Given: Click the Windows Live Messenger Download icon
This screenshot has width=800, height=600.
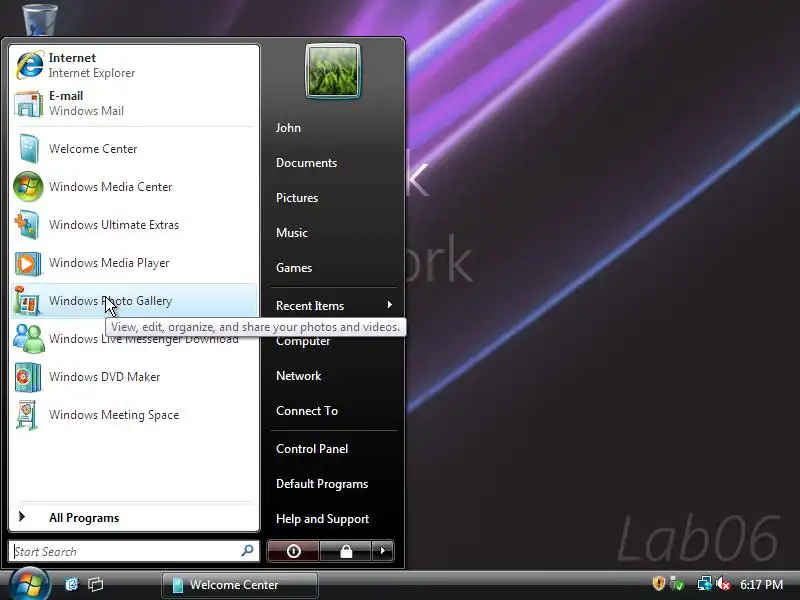Looking at the screenshot, I should [x=29, y=338].
